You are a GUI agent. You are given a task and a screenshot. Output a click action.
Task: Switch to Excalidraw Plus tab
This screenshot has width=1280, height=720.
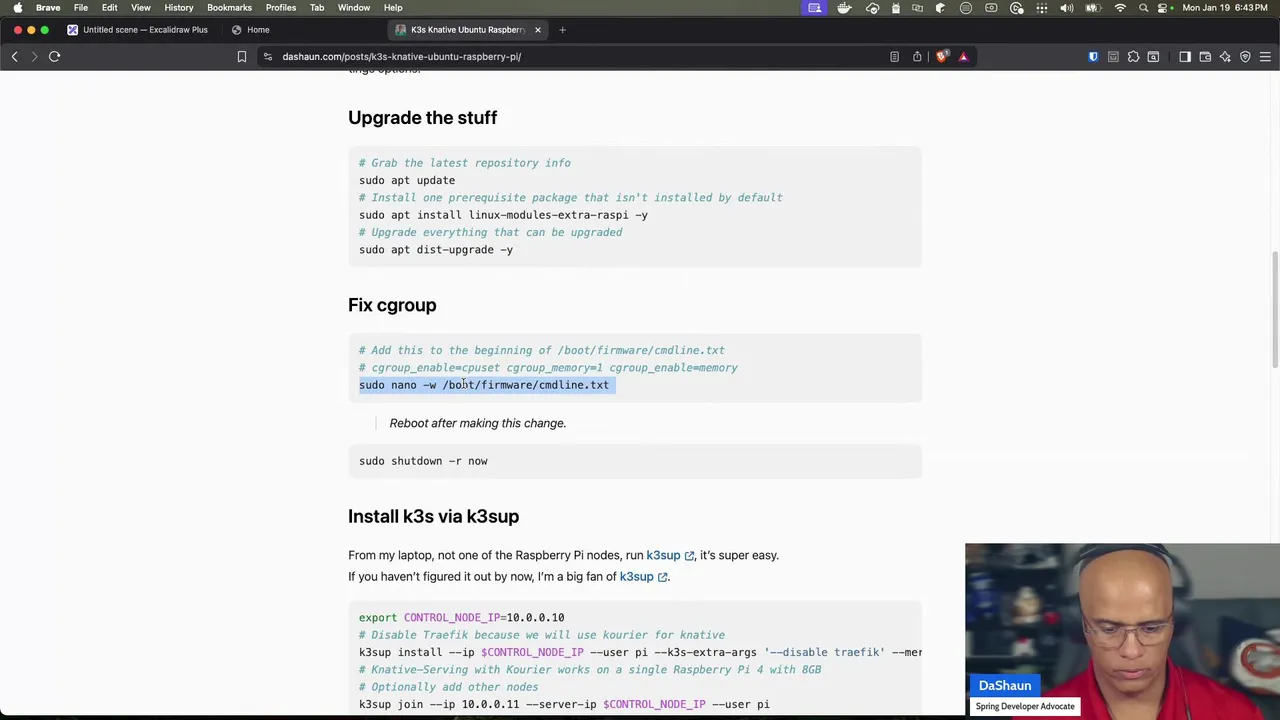click(x=136, y=30)
